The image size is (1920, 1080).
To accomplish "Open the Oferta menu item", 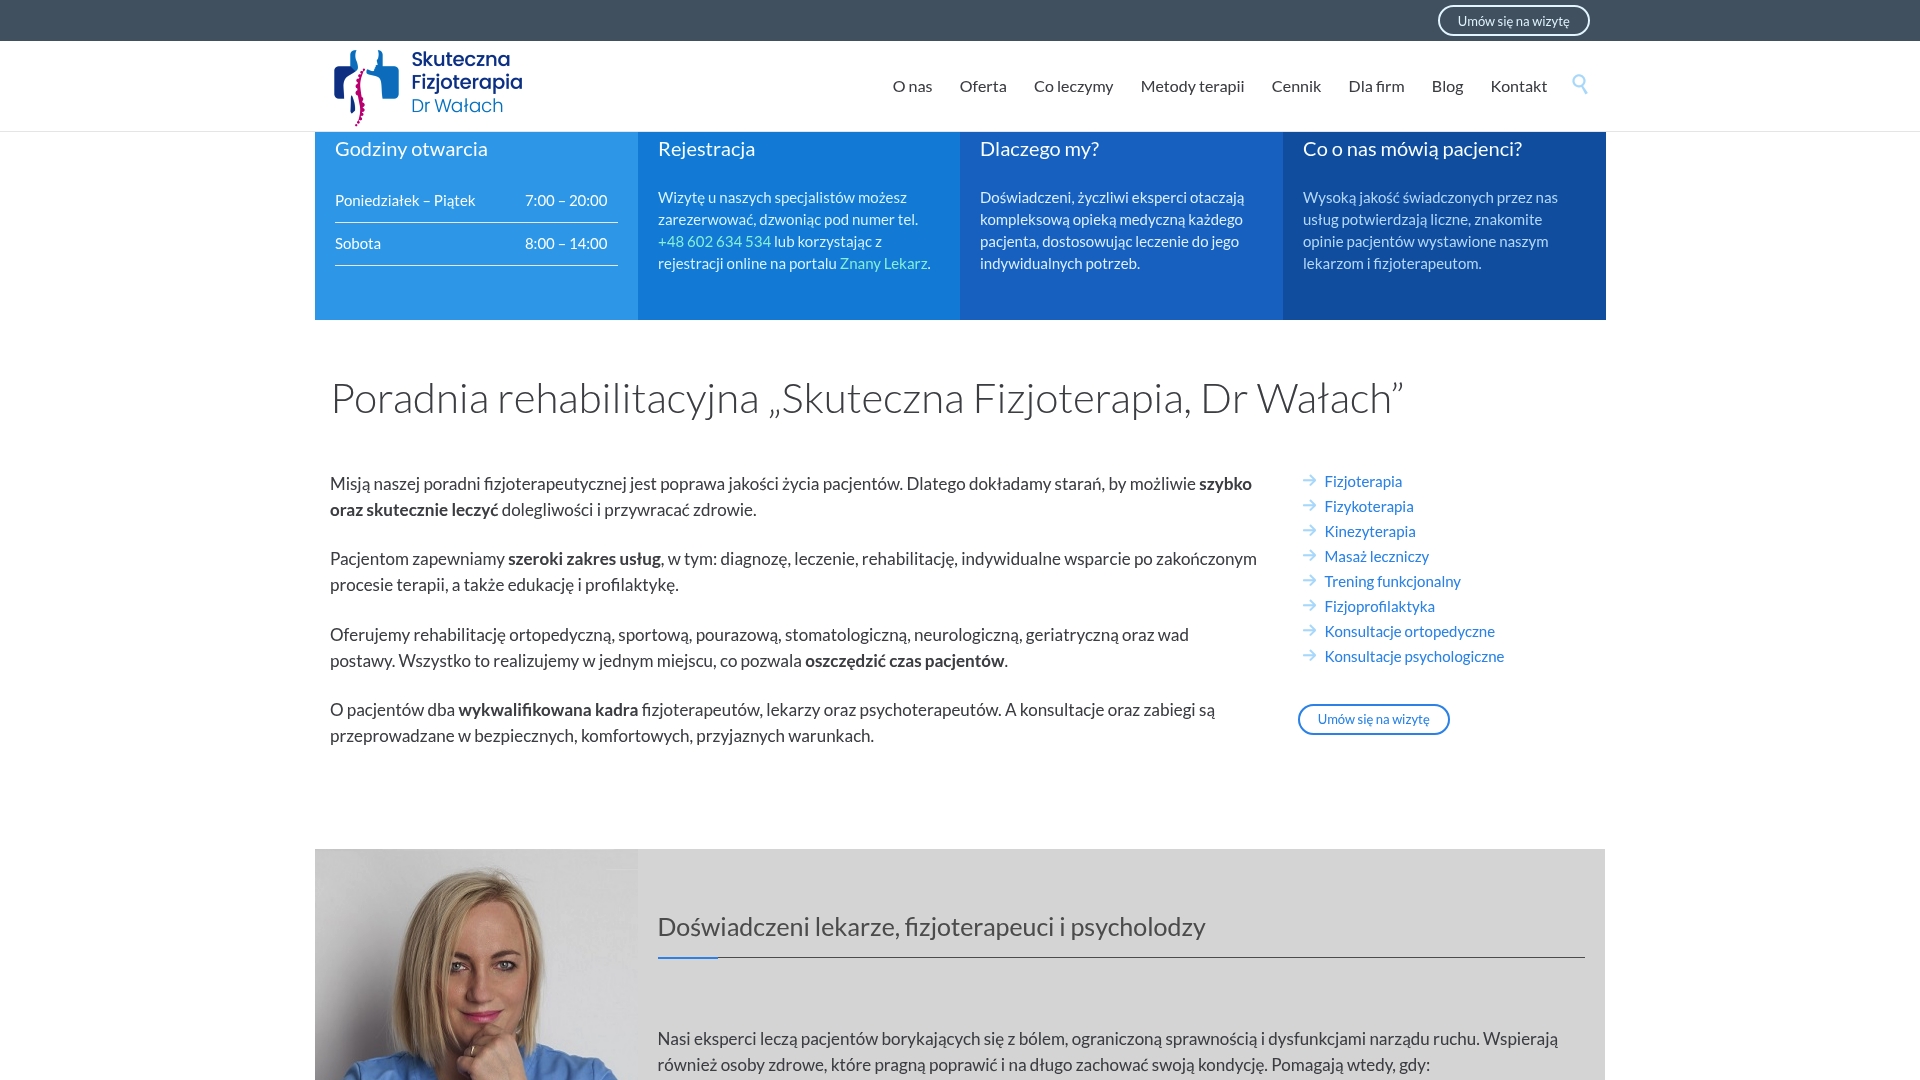I will pyautogui.click(x=983, y=86).
